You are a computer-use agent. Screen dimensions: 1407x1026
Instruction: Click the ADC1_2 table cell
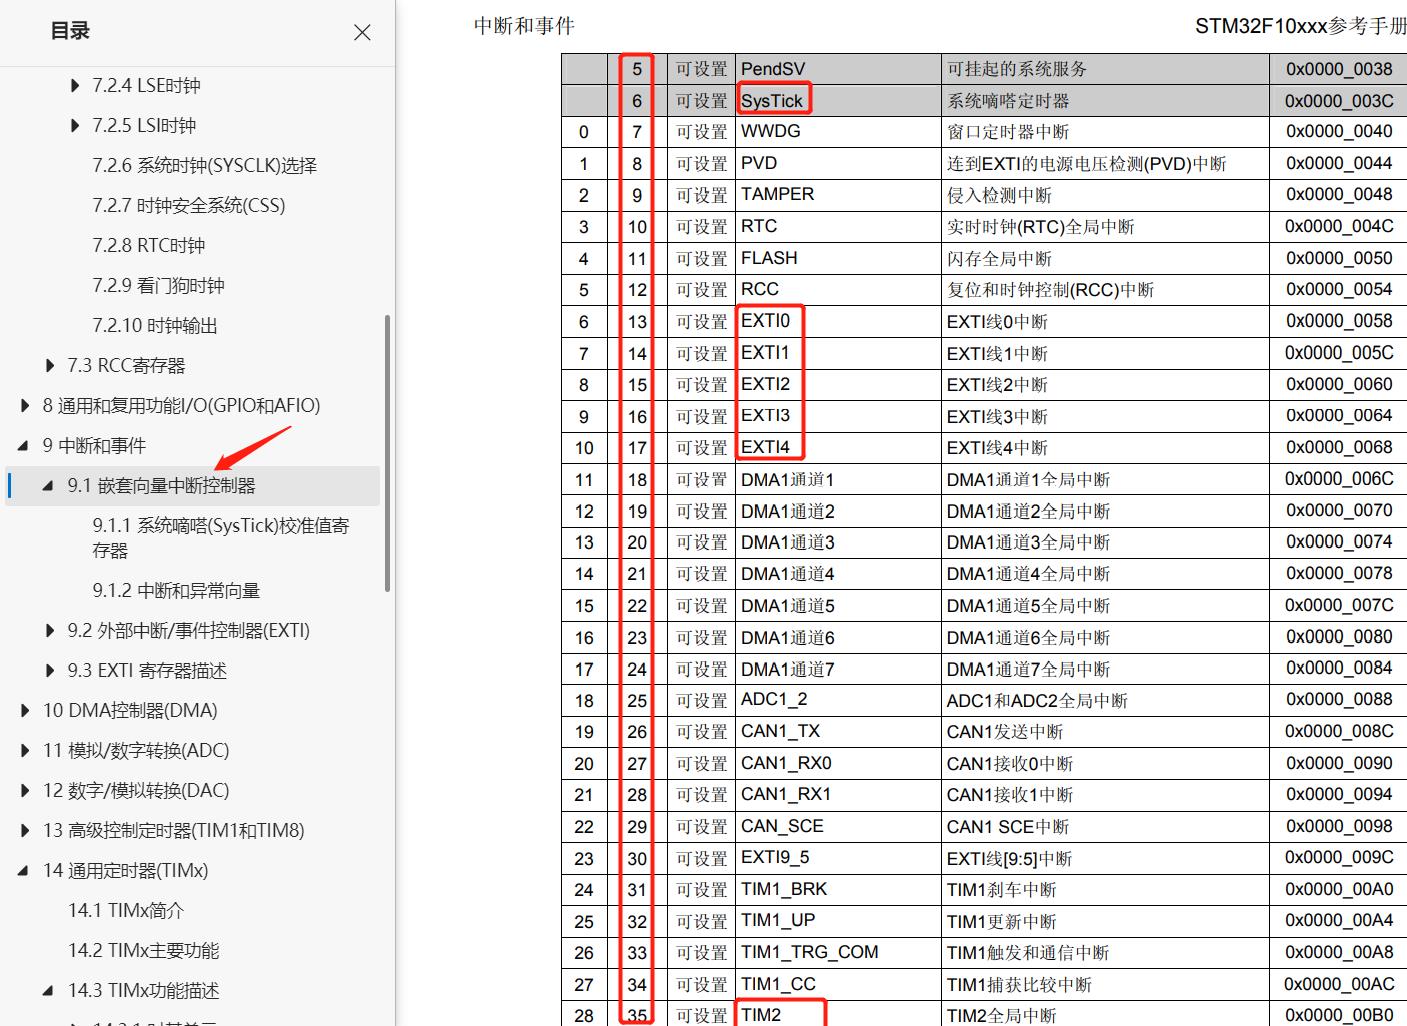(x=838, y=700)
